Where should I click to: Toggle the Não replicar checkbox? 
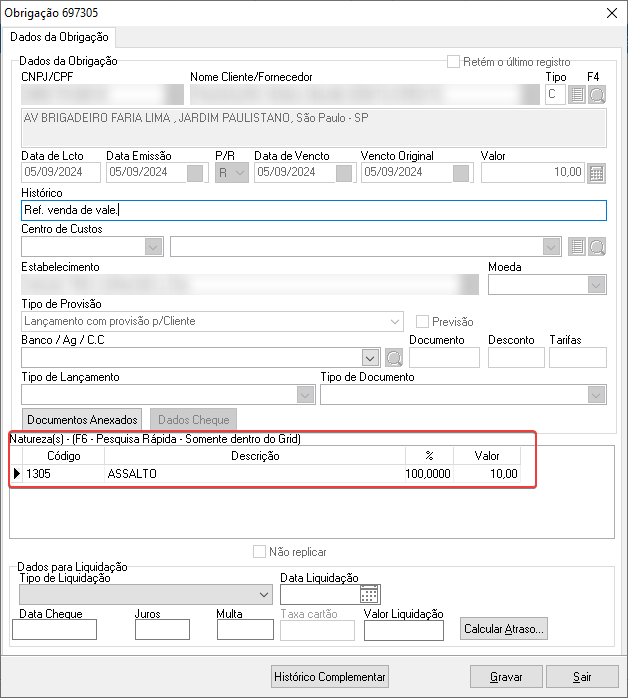tap(259, 552)
